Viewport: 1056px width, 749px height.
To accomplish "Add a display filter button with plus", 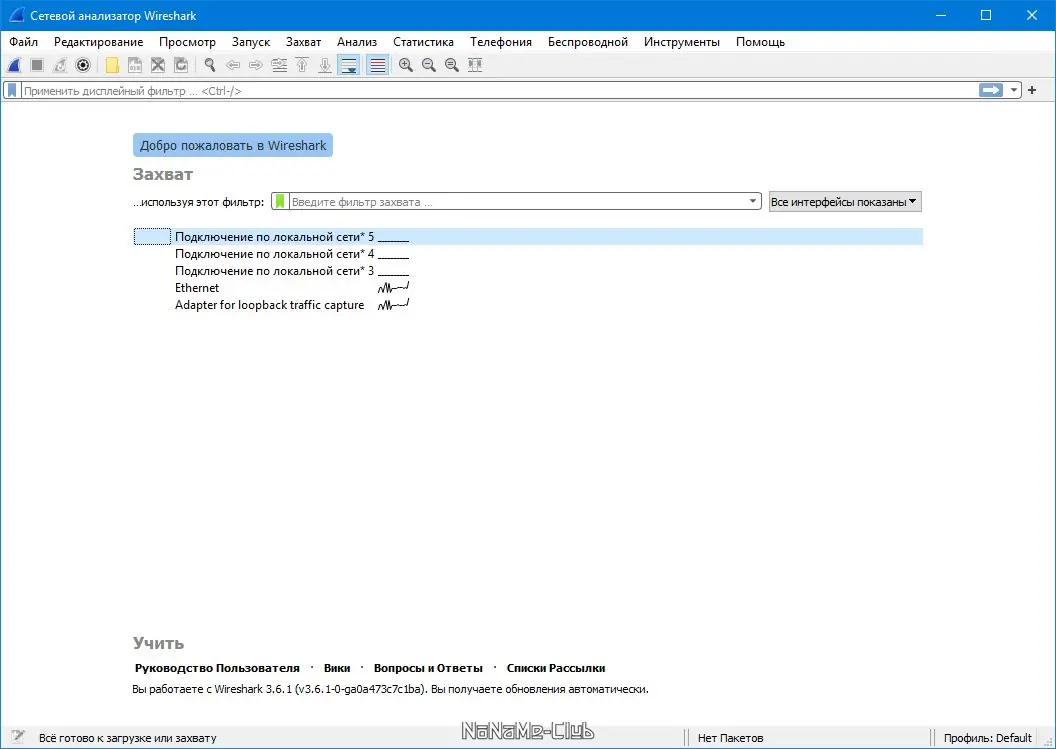I will 1032,90.
